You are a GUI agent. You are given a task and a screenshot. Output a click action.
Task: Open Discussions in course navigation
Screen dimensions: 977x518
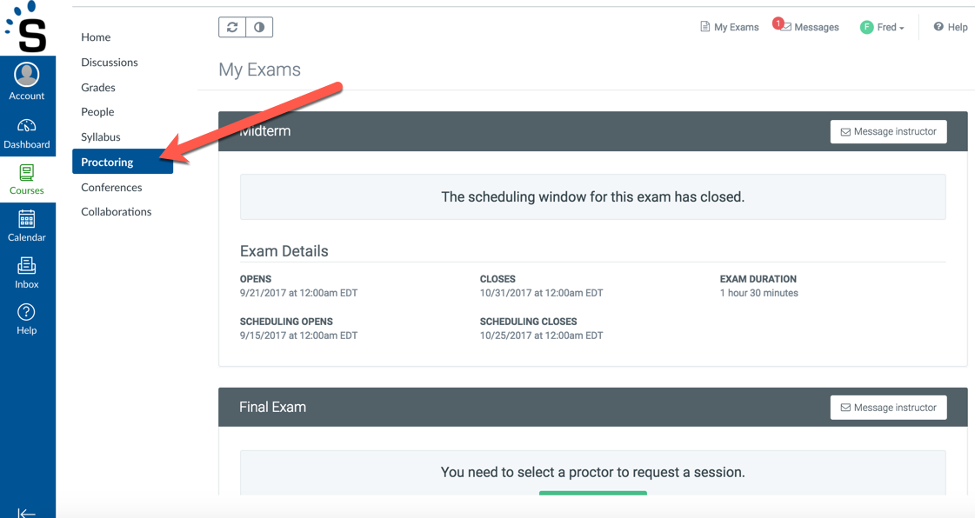point(109,62)
